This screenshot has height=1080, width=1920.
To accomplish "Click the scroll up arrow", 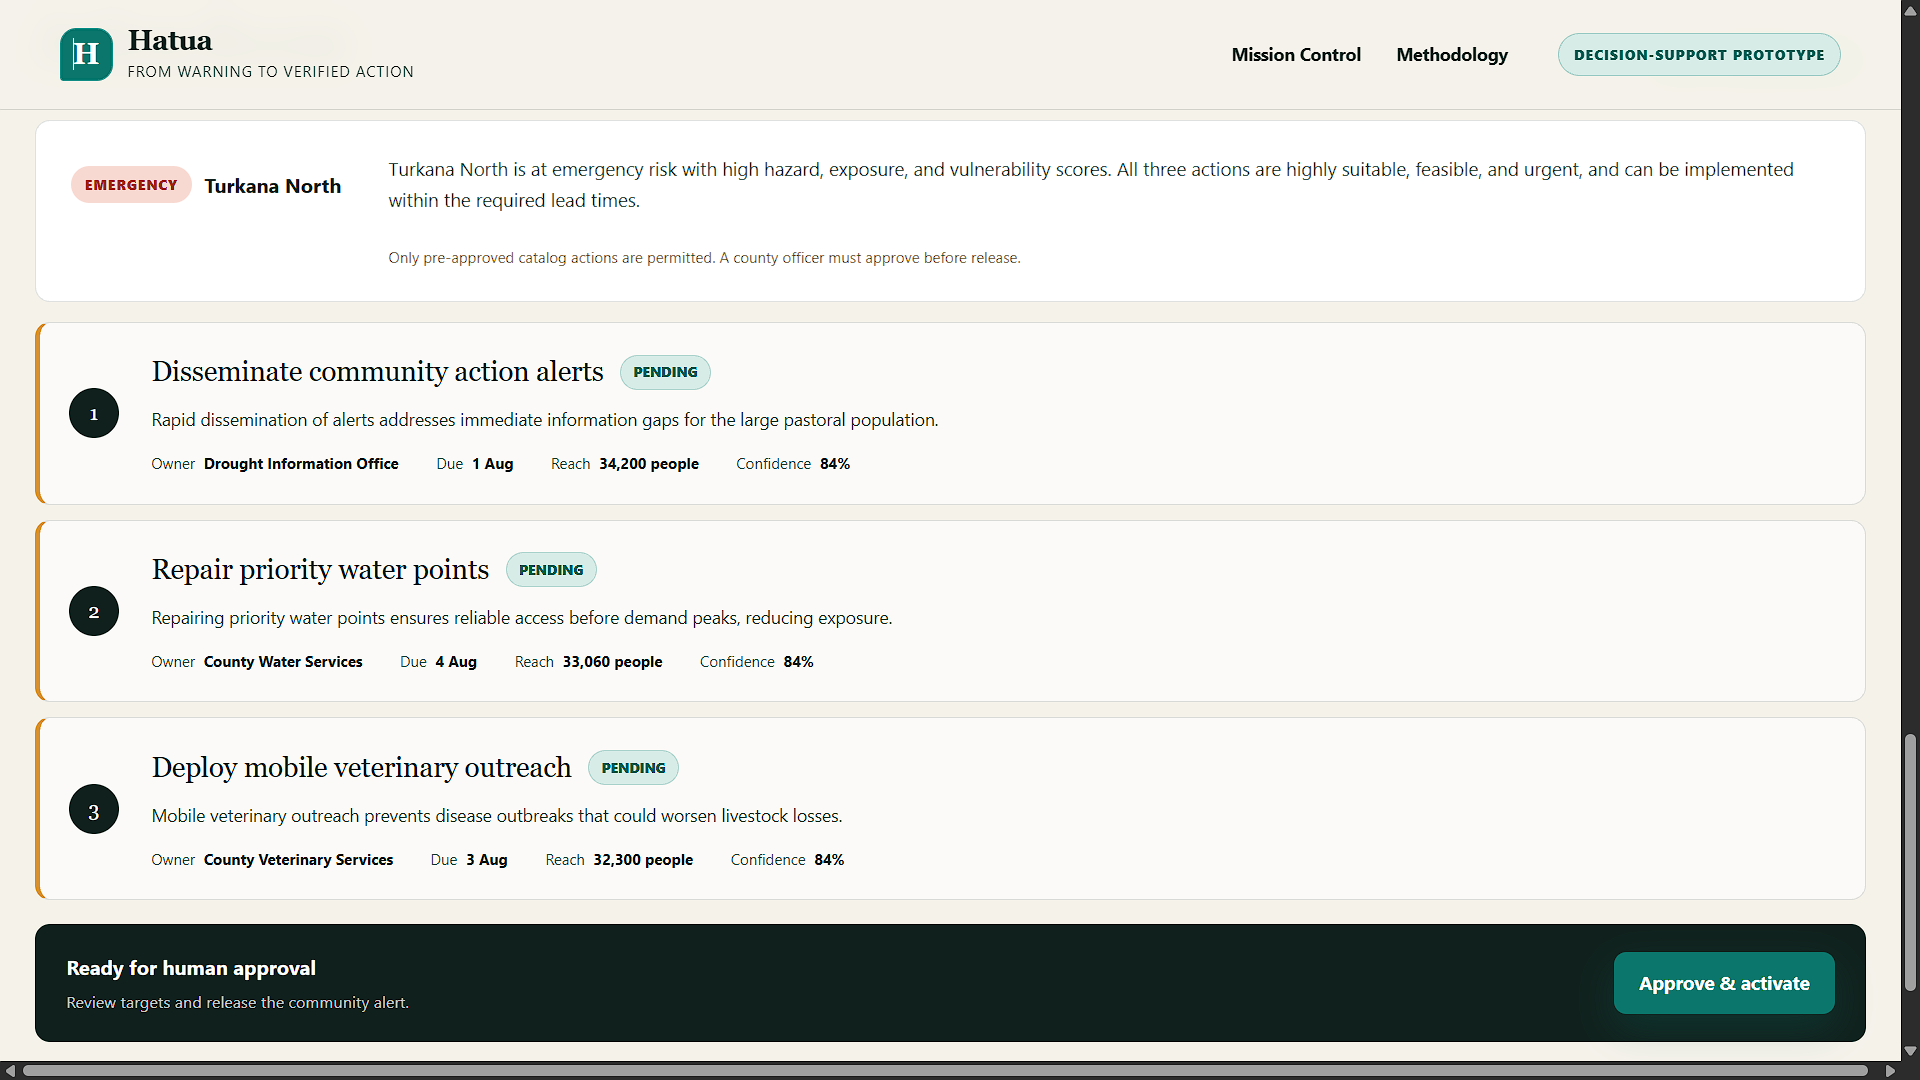I will (x=1910, y=11).
